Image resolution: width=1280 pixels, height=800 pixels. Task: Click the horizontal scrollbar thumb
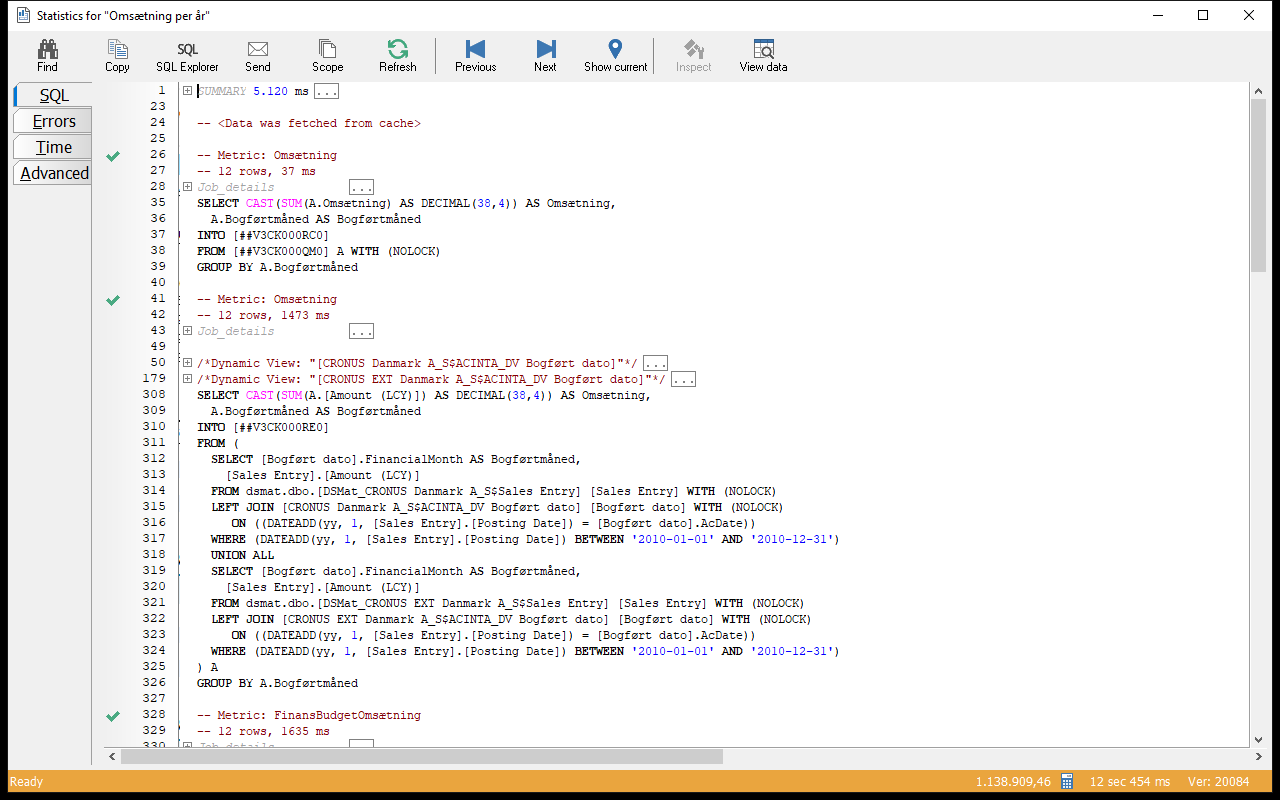pos(421,757)
